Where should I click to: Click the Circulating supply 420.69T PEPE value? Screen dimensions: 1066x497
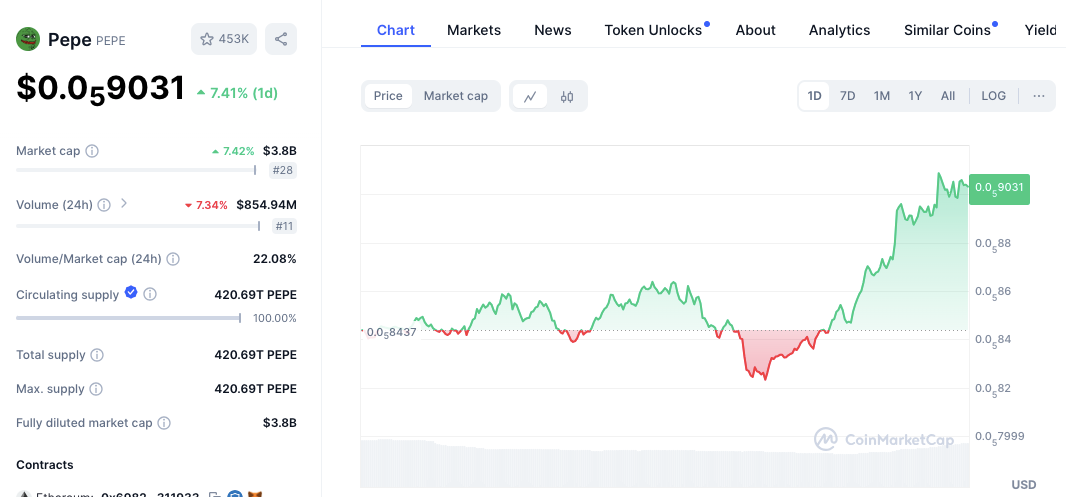coord(256,294)
